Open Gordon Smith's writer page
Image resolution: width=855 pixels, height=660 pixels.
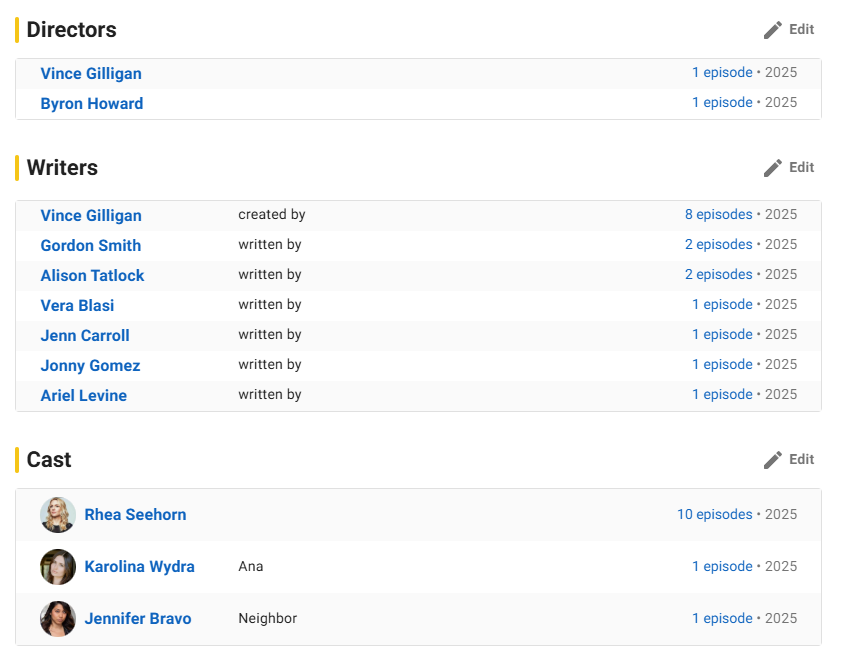point(91,245)
